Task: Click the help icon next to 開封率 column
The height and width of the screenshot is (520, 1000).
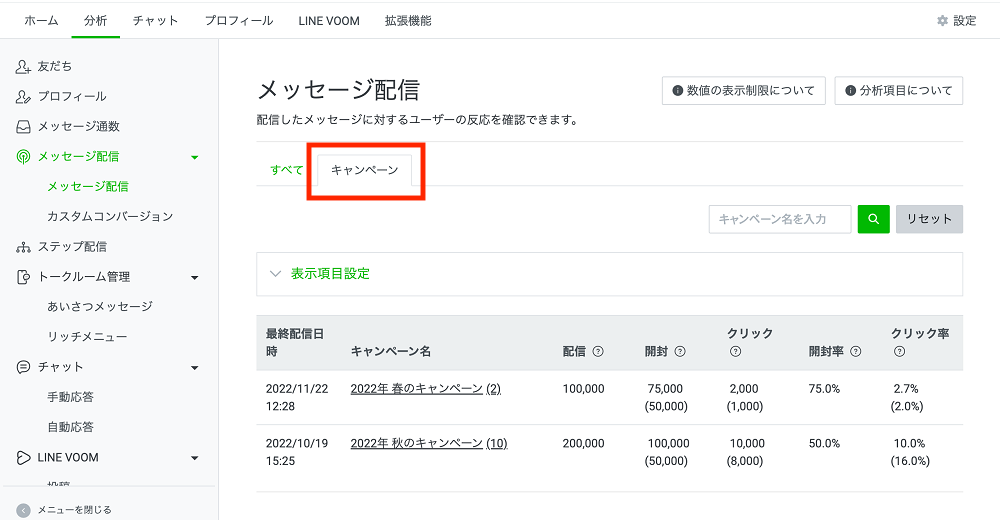Action: click(x=856, y=352)
